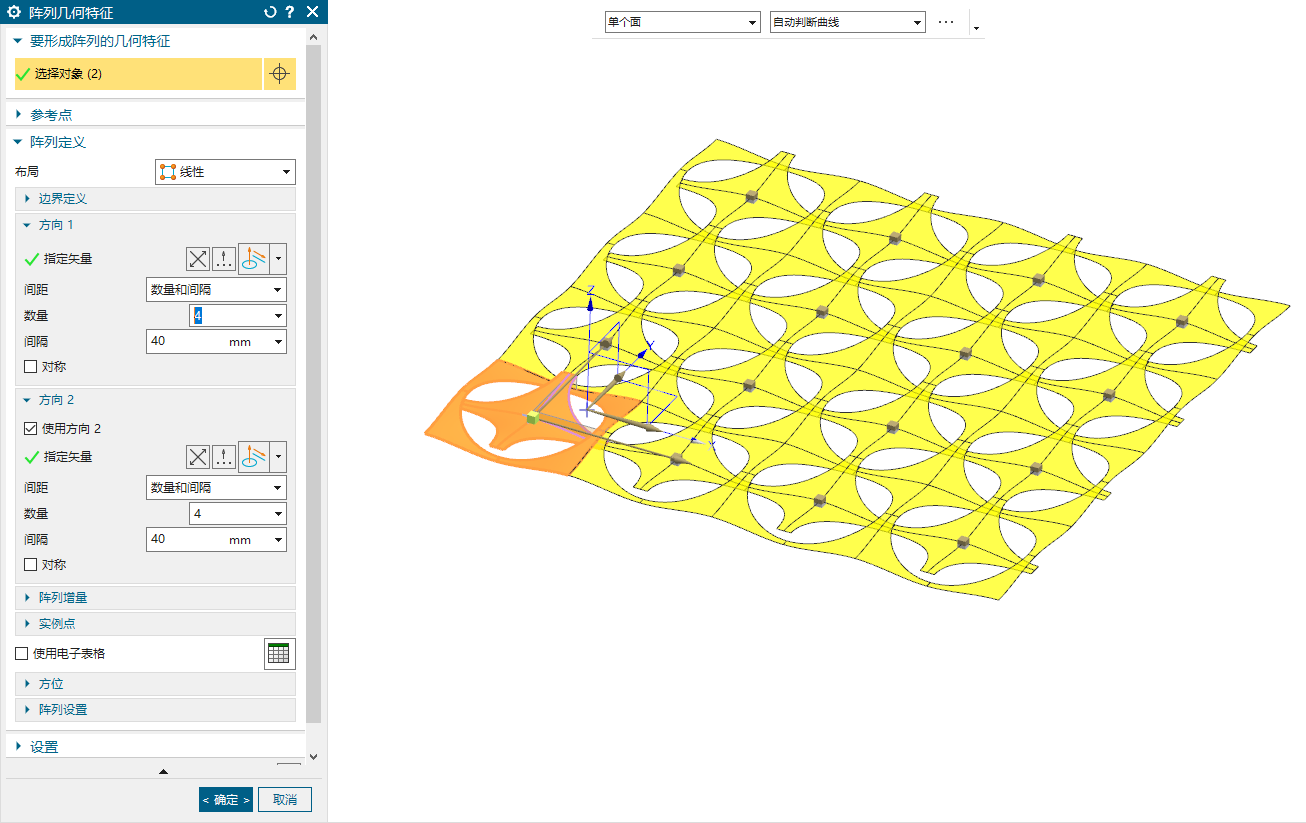This screenshot has height=823, width=1306.
Task: Open 数量 dropdown arrow in 方向 2
Action: coord(277,514)
